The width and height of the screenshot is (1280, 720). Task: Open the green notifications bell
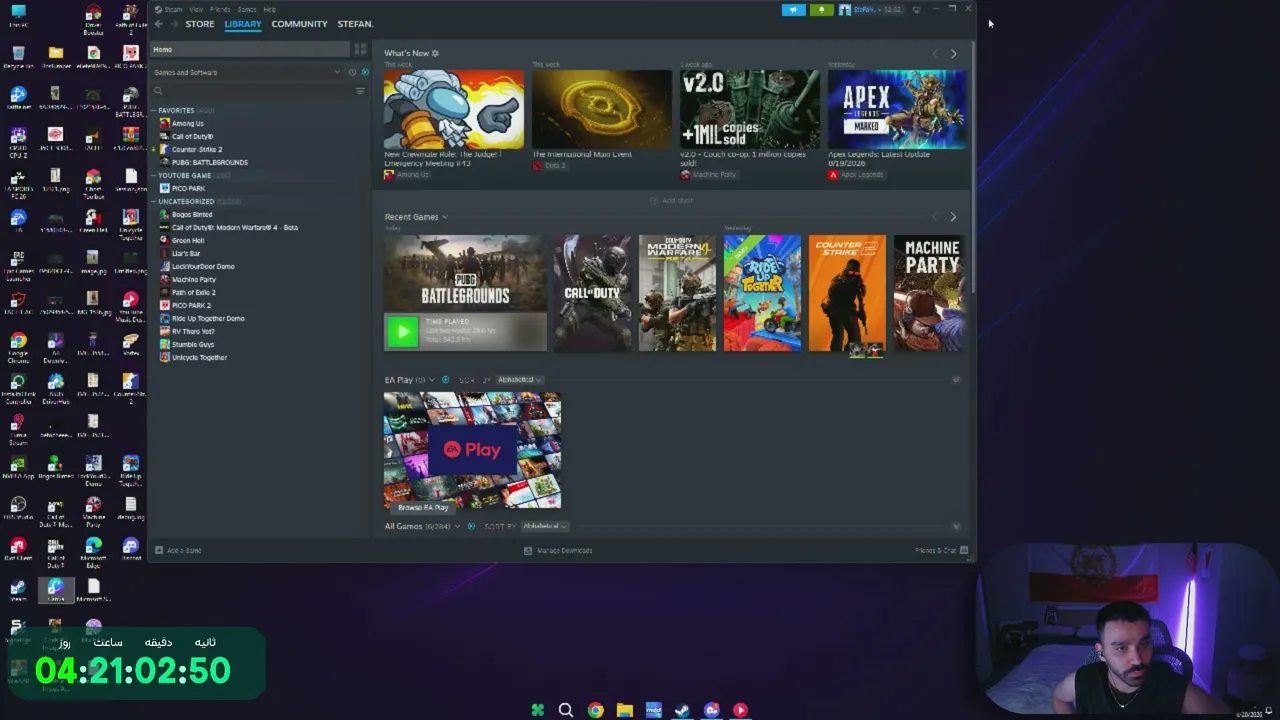tap(821, 10)
